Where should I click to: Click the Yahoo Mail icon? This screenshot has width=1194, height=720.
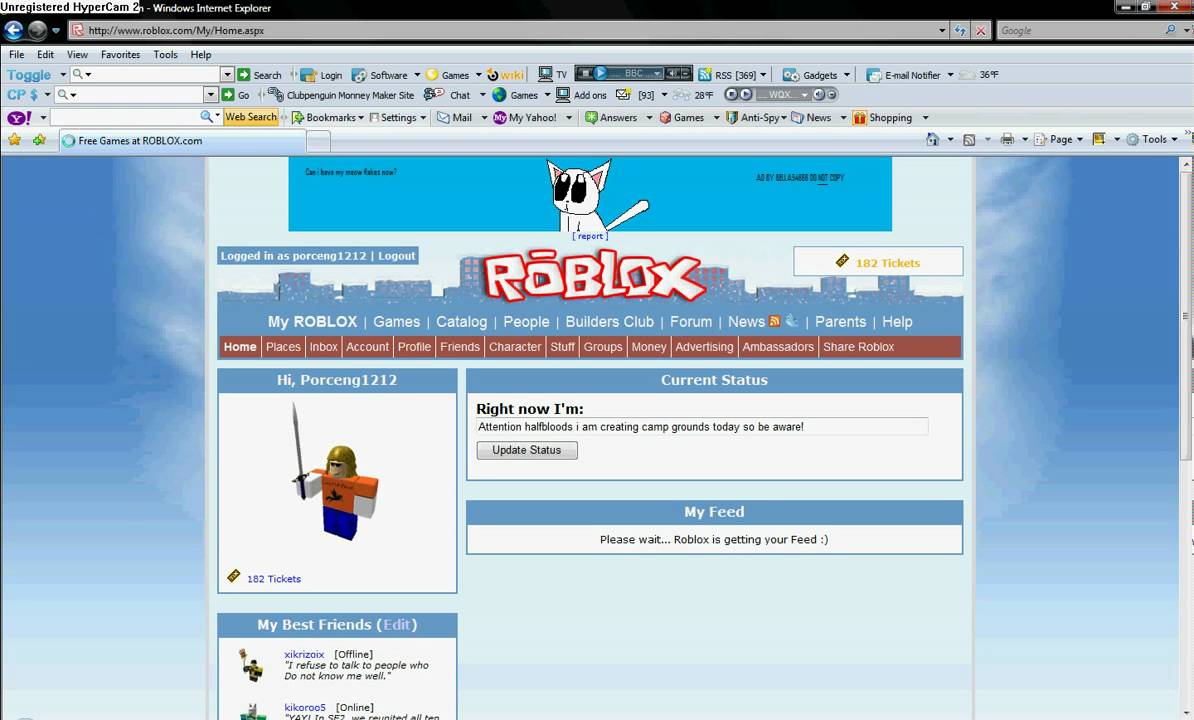coord(443,117)
